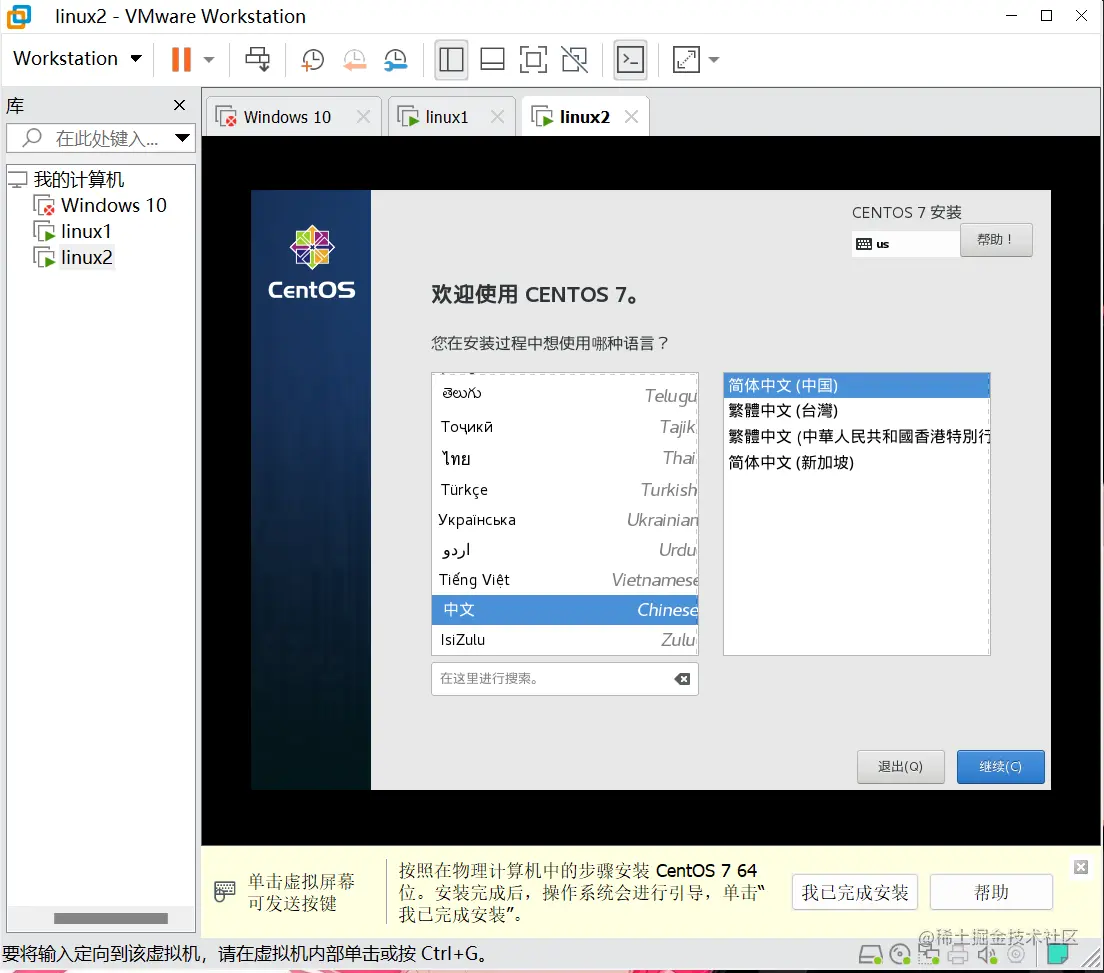The height and width of the screenshot is (973, 1104).
Task: Toggle the console view pane
Action: click(x=630, y=60)
